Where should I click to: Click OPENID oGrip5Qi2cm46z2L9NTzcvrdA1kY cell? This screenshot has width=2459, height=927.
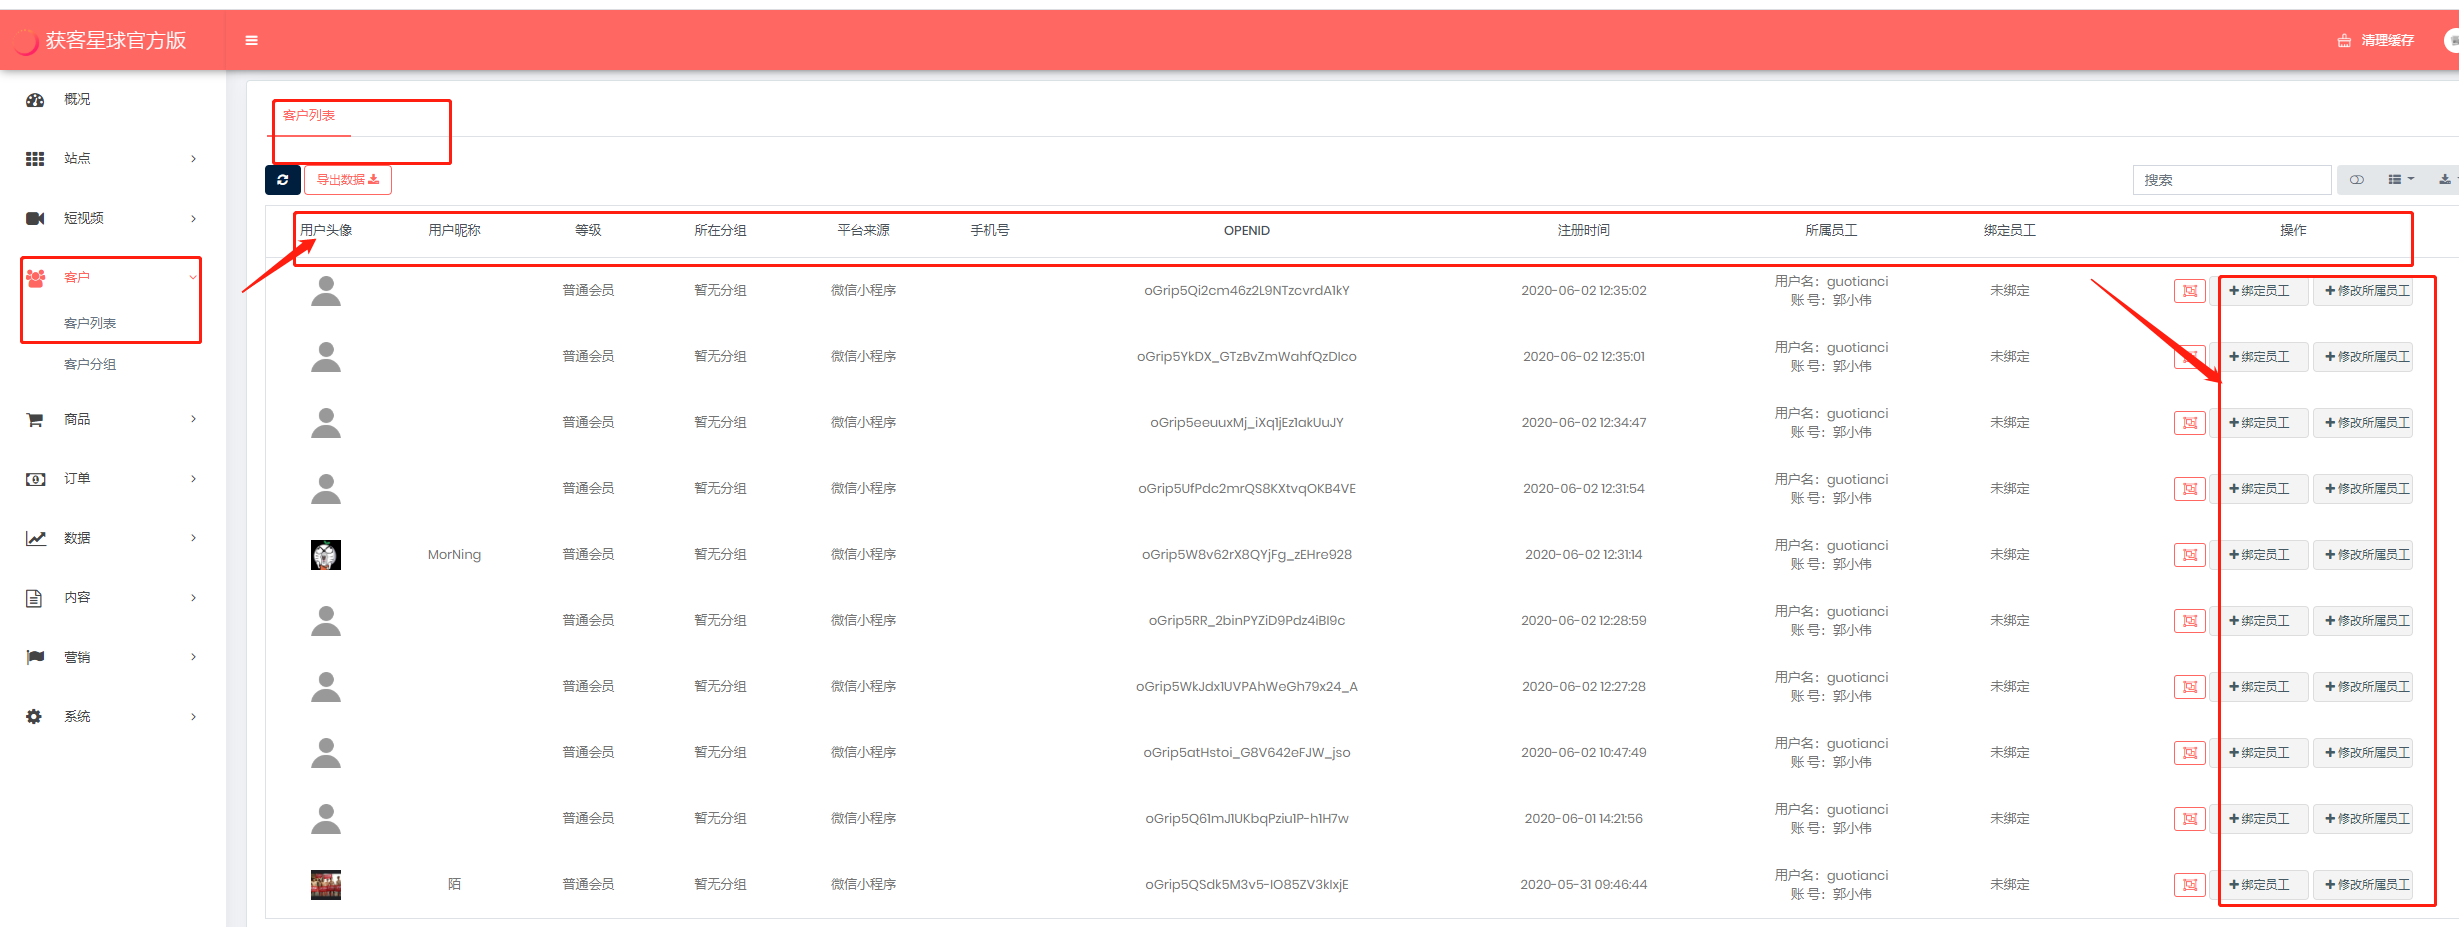[x=1247, y=291]
